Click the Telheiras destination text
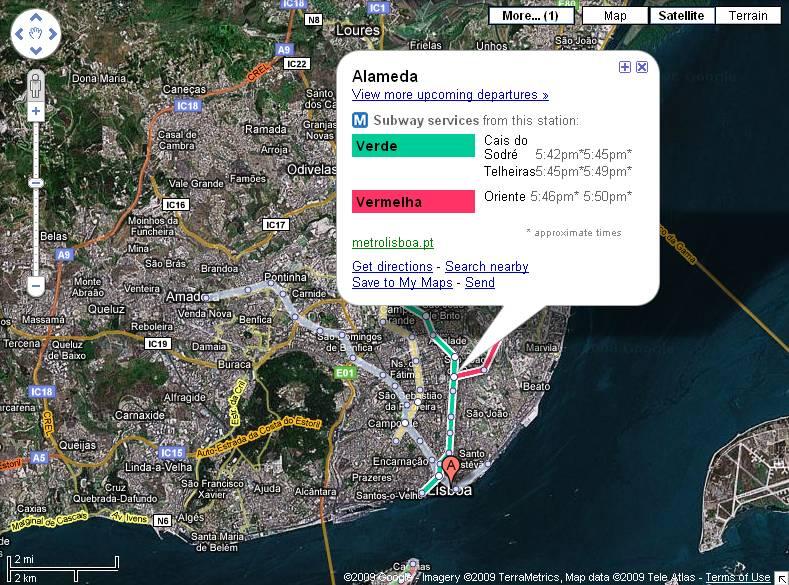This screenshot has width=789, height=585. [509, 172]
